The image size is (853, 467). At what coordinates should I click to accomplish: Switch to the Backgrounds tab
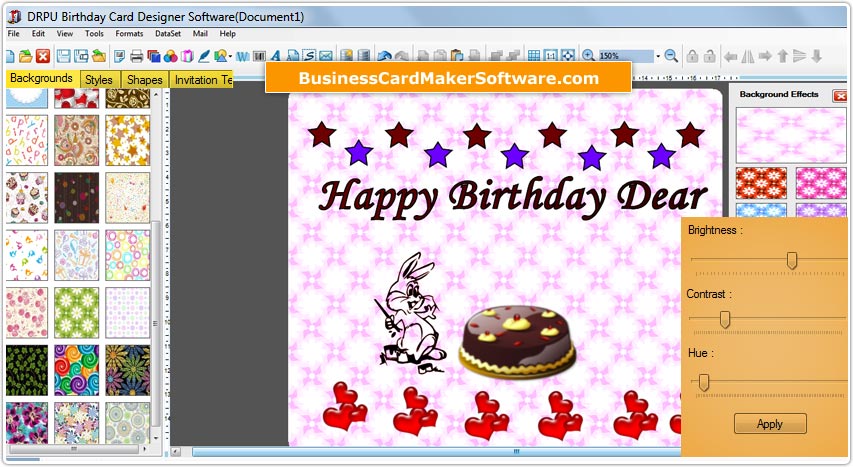click(x=41, y=78)
